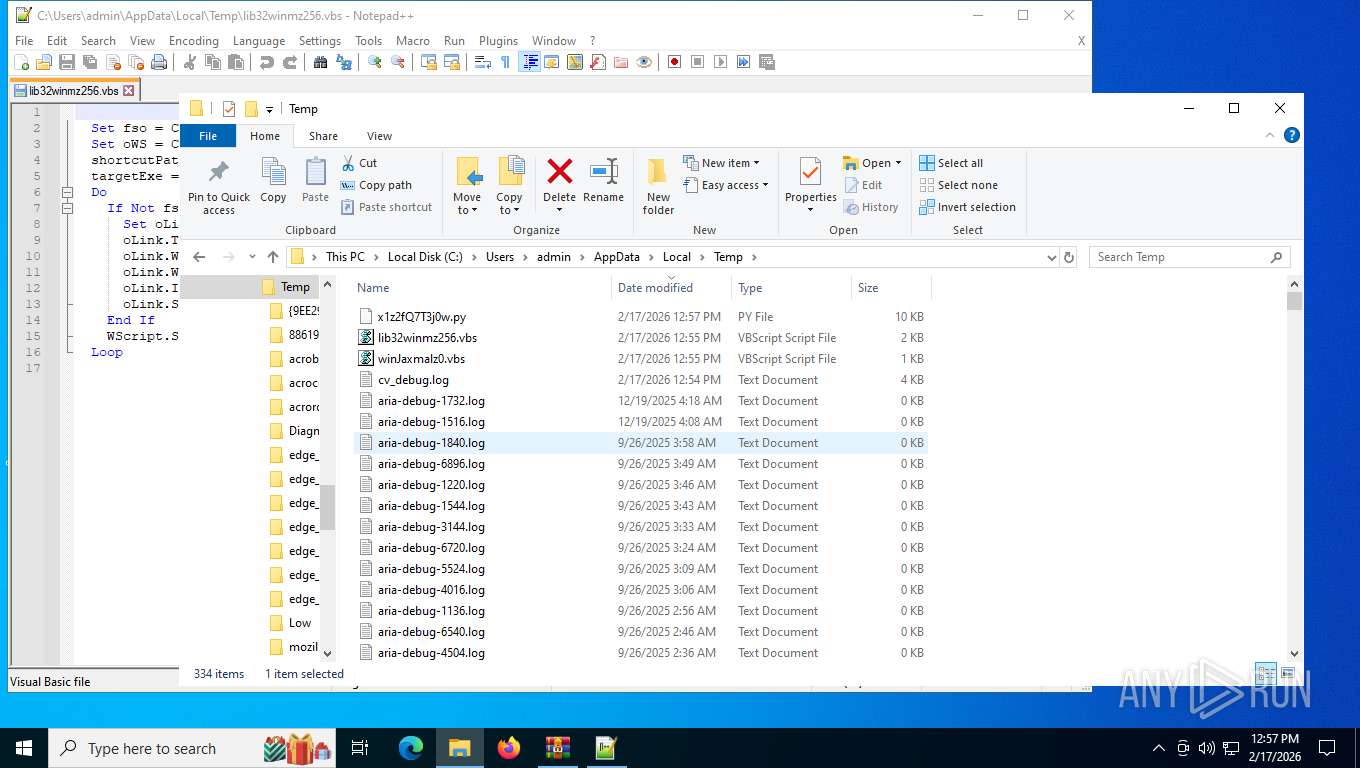Click the red Delete icon
Screen dimensions: 1360x768
(560, 172)
